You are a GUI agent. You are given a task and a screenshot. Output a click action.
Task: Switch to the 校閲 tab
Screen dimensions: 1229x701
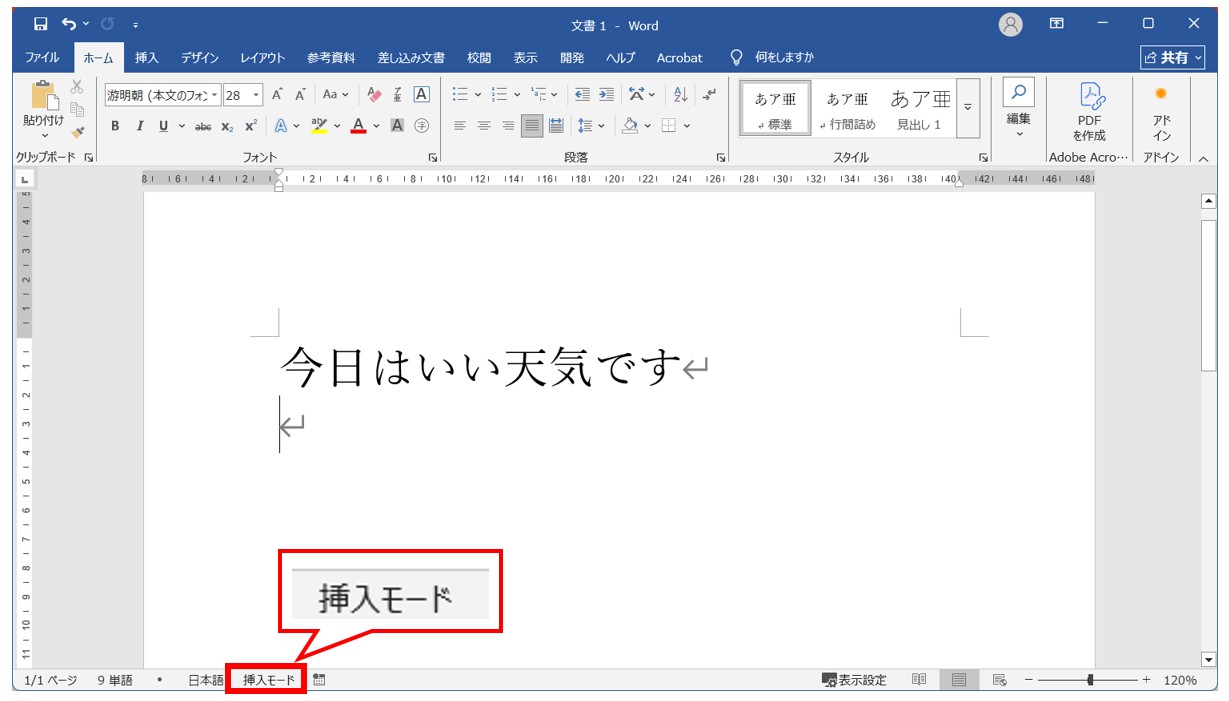tap(479, 58)
